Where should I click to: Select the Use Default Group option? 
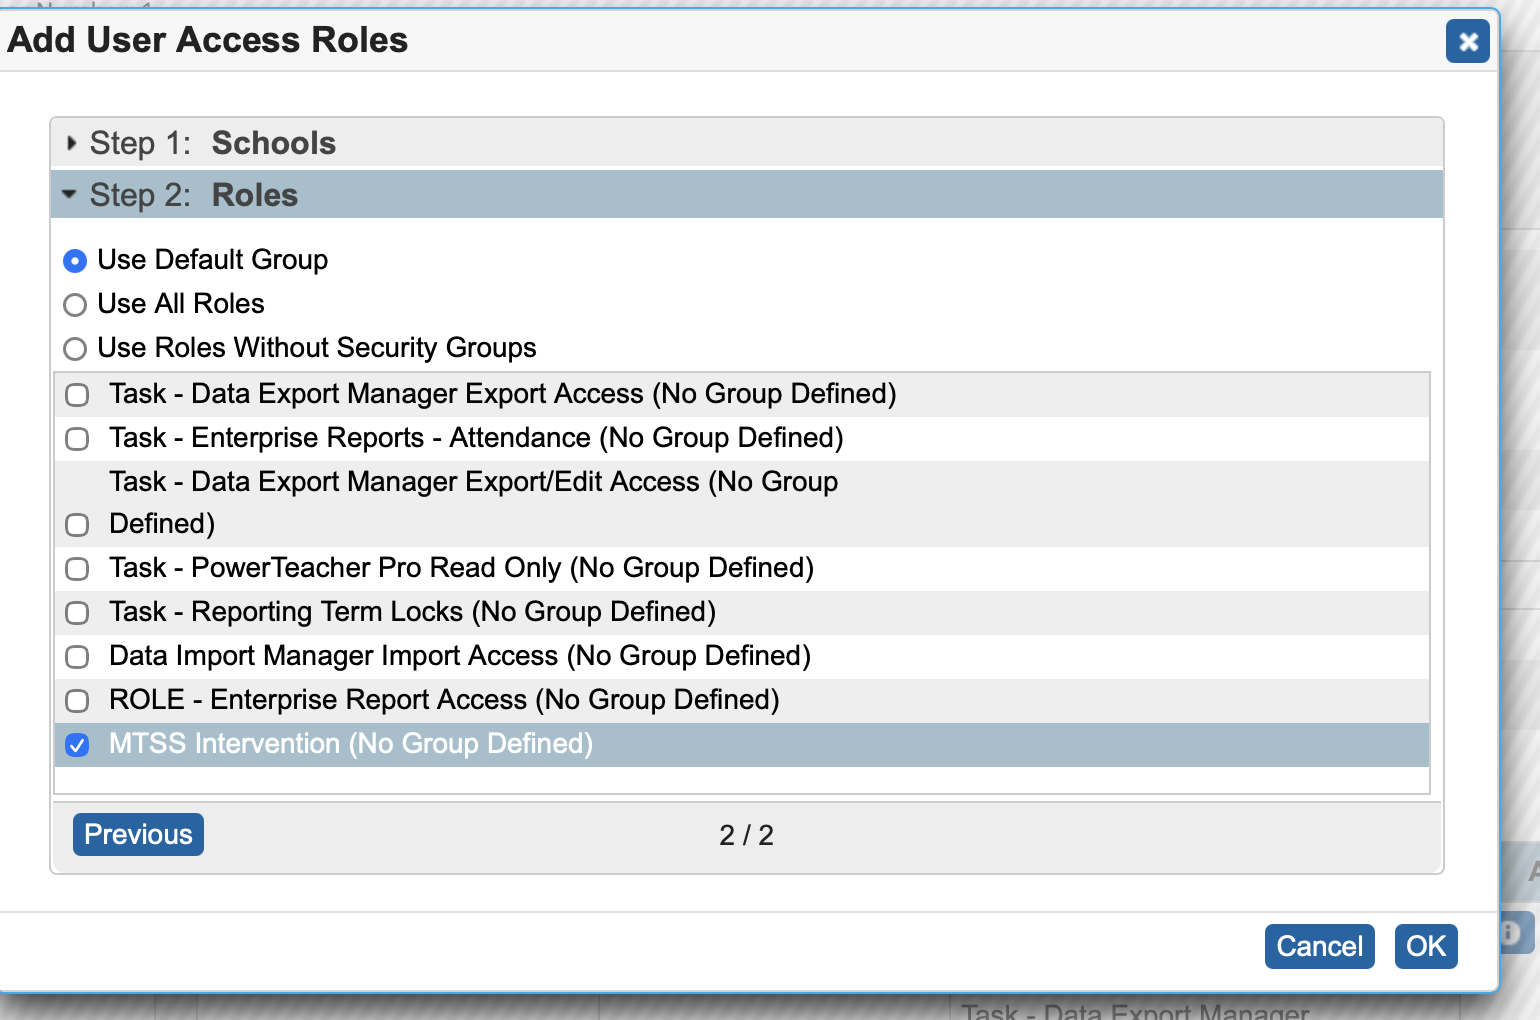click(x=75, y=261)
